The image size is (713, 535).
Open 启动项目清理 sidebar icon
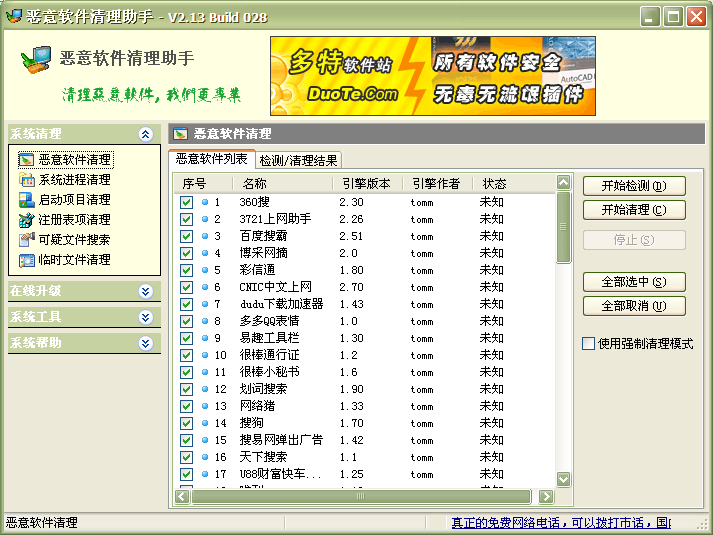[26, 200]
